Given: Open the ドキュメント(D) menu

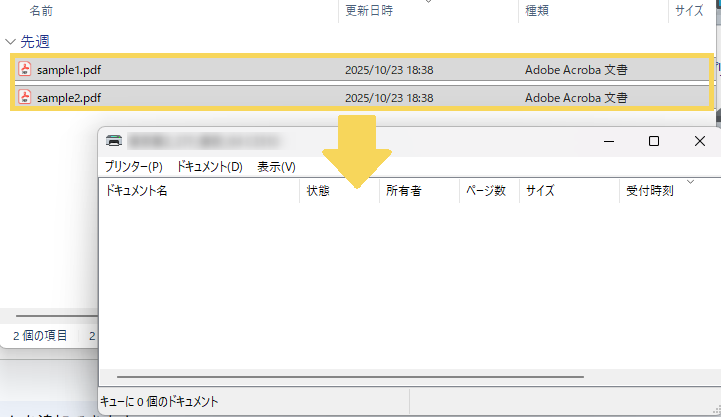Looking at the screenshot, I should 209,167.
